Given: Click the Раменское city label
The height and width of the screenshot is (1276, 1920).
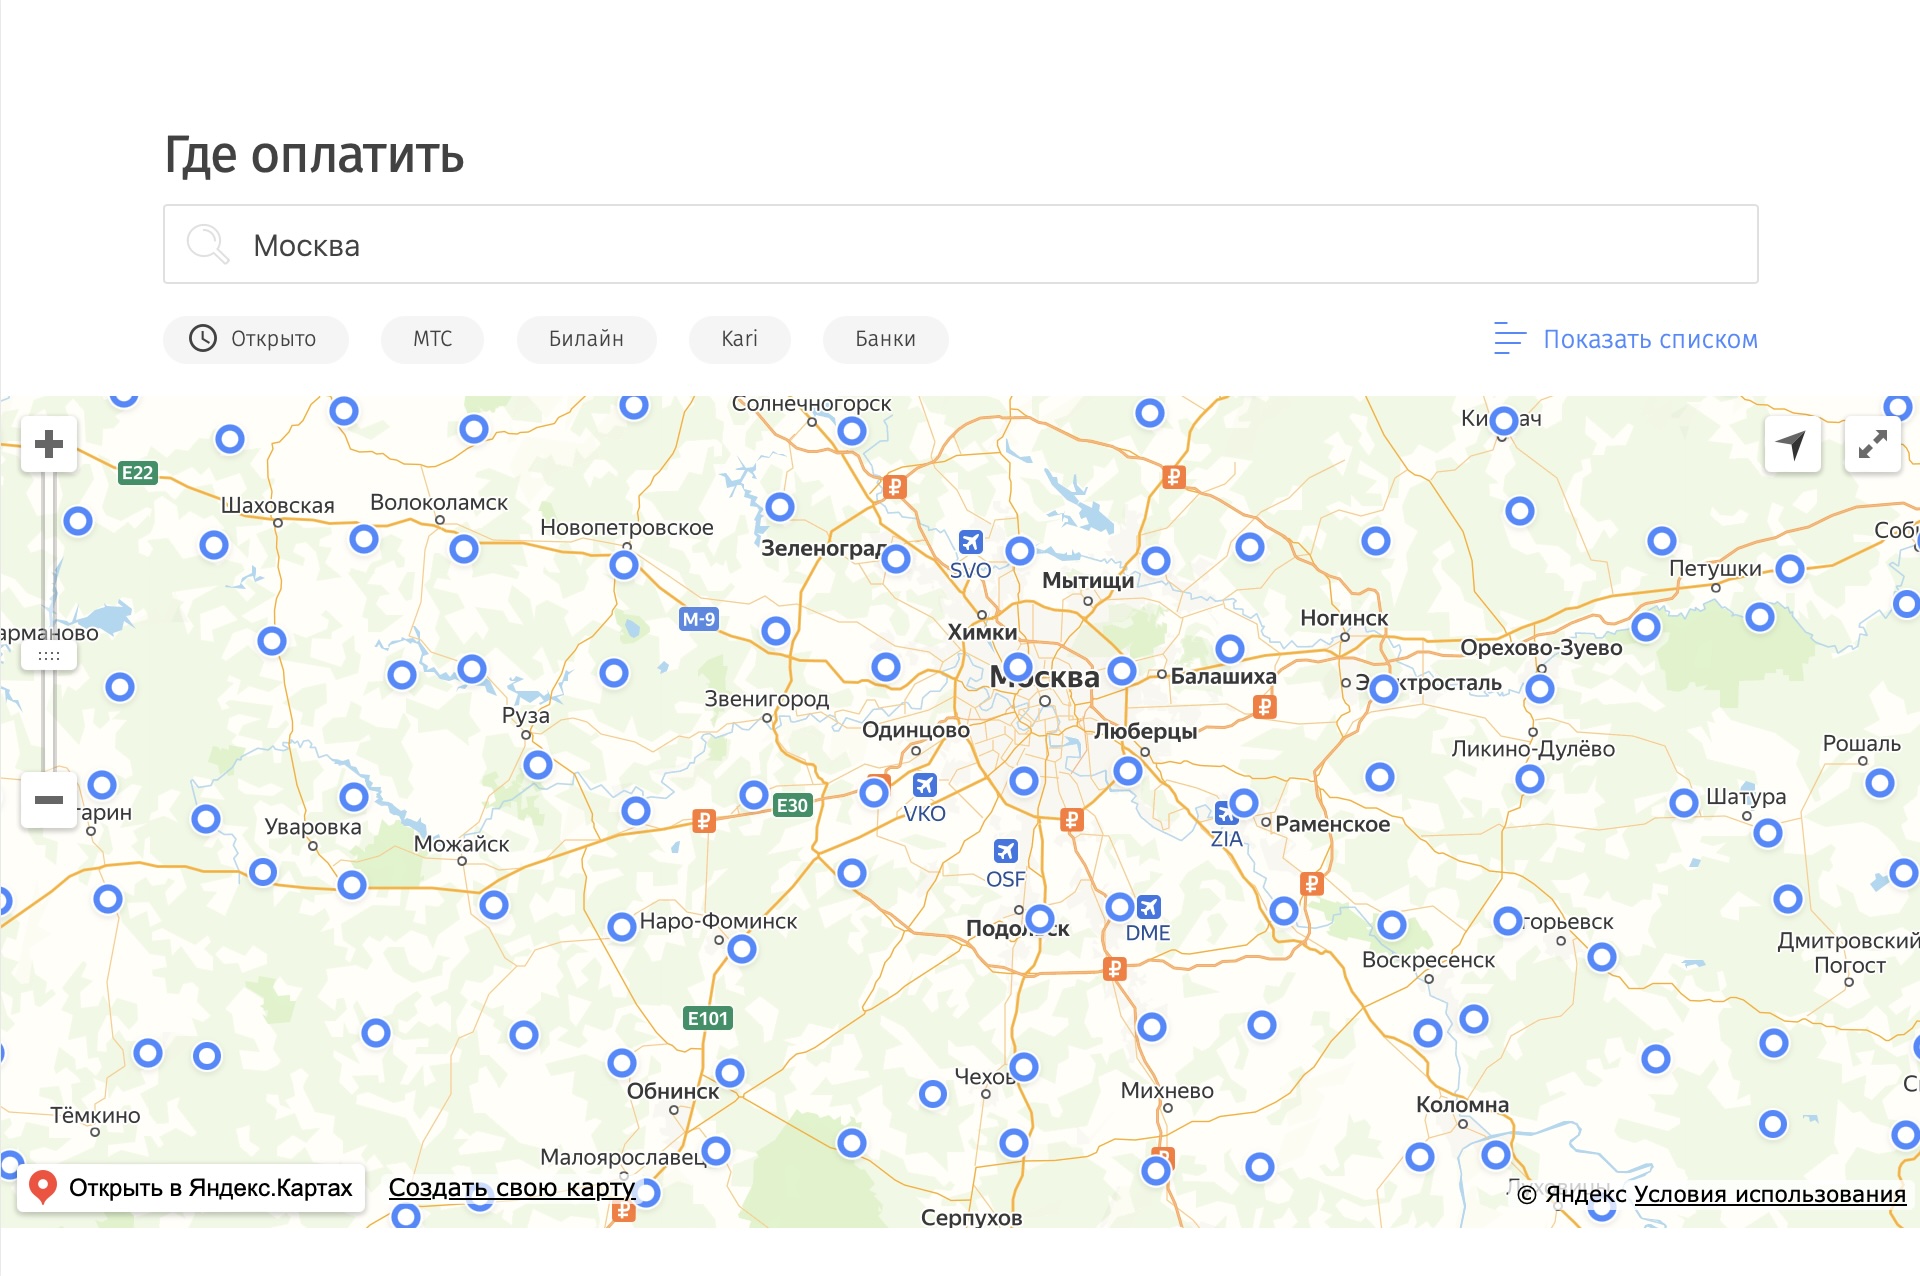Looking at the screenshot, I should pos(1332,824).
